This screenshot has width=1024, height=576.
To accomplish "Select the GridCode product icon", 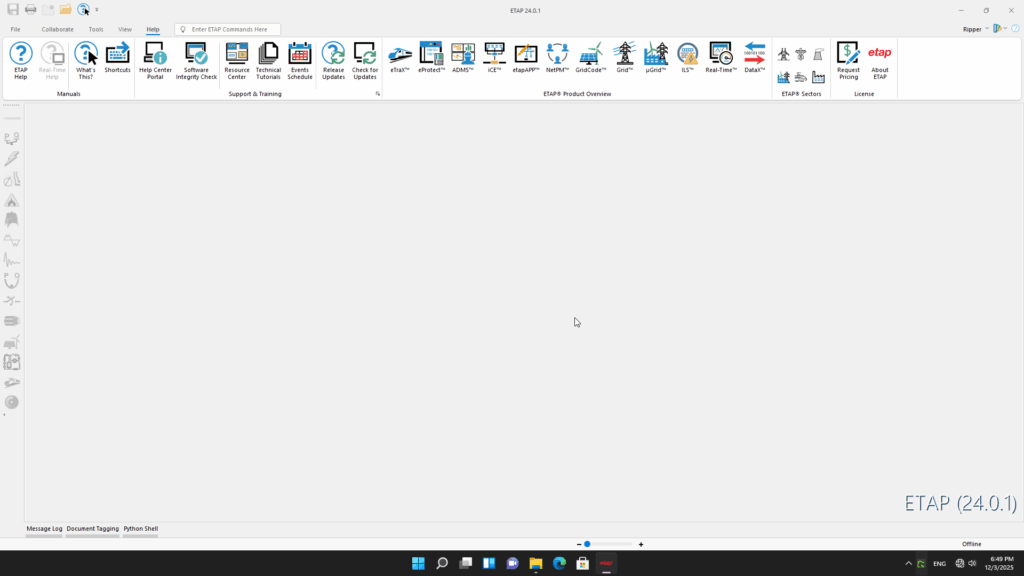I will coord(590,58).
